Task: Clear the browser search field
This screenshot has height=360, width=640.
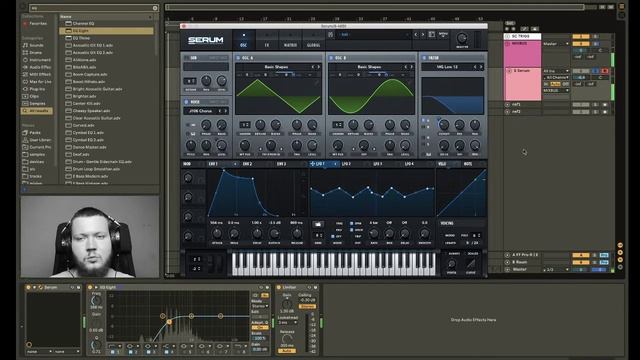Action: [x=155, y=8]
